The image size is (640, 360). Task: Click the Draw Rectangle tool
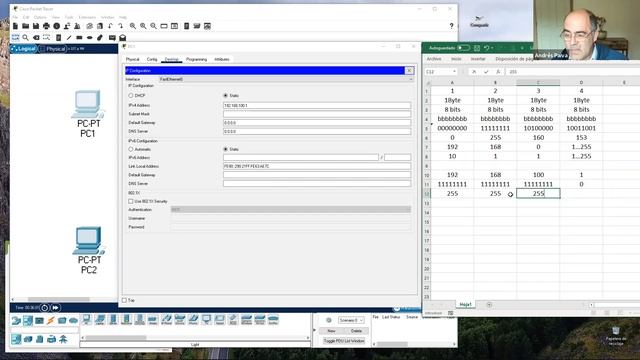(x=79, y=38)
